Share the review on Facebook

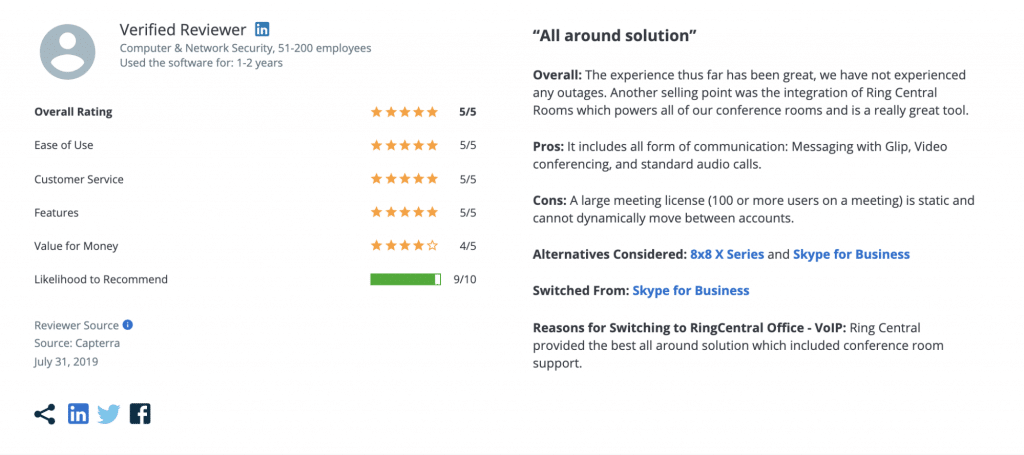[x=140, y=414]
